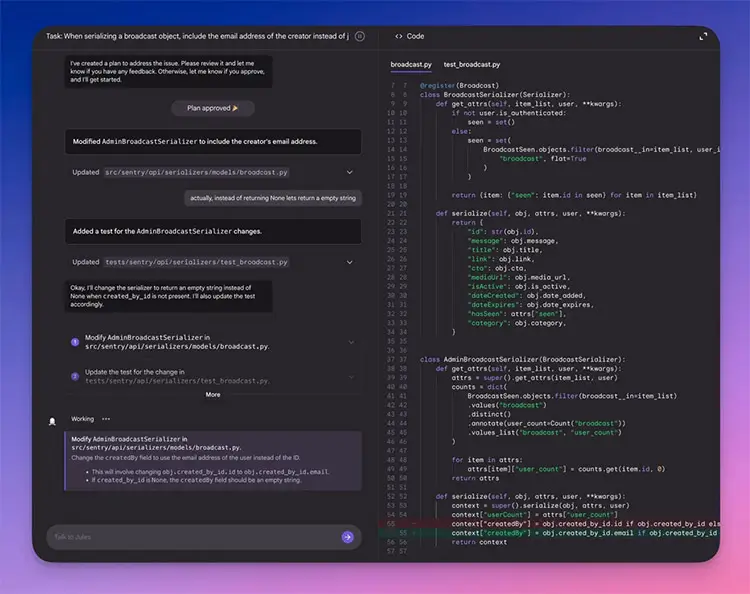Click the 'return context' code line
The height and width of the screenshot is (594, 750).
point(479,542)
